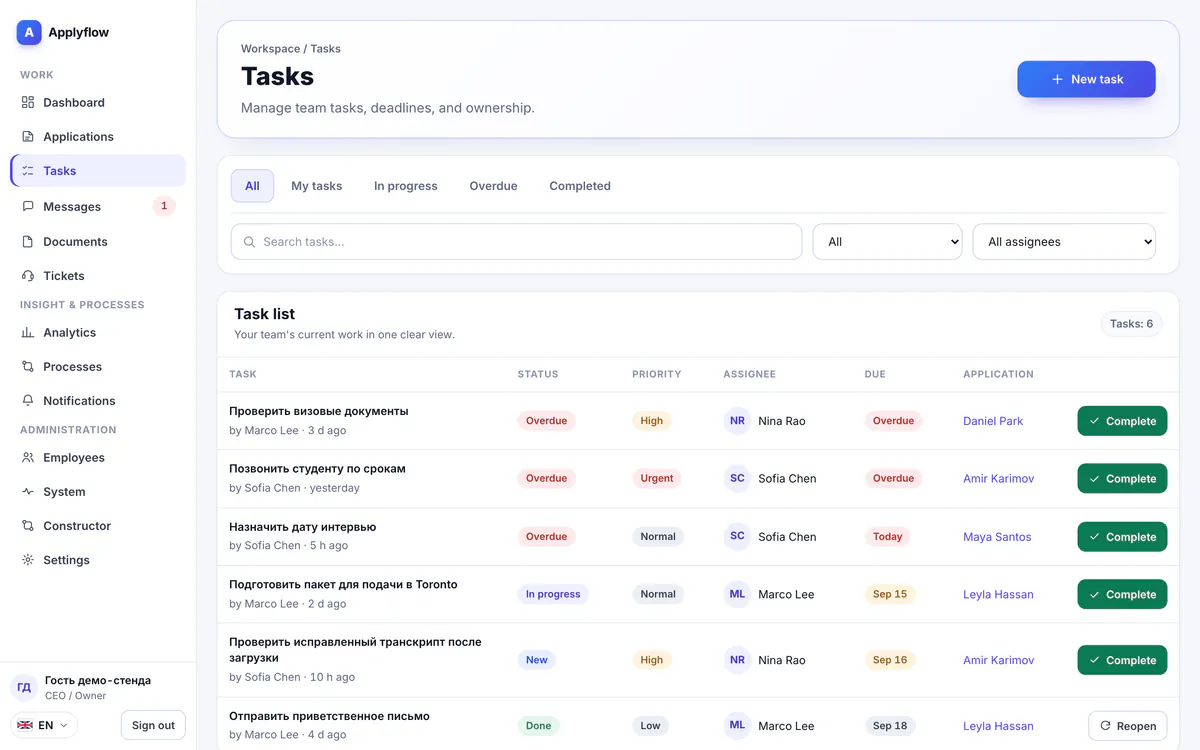Click the Status column header

tap(538, 374)
